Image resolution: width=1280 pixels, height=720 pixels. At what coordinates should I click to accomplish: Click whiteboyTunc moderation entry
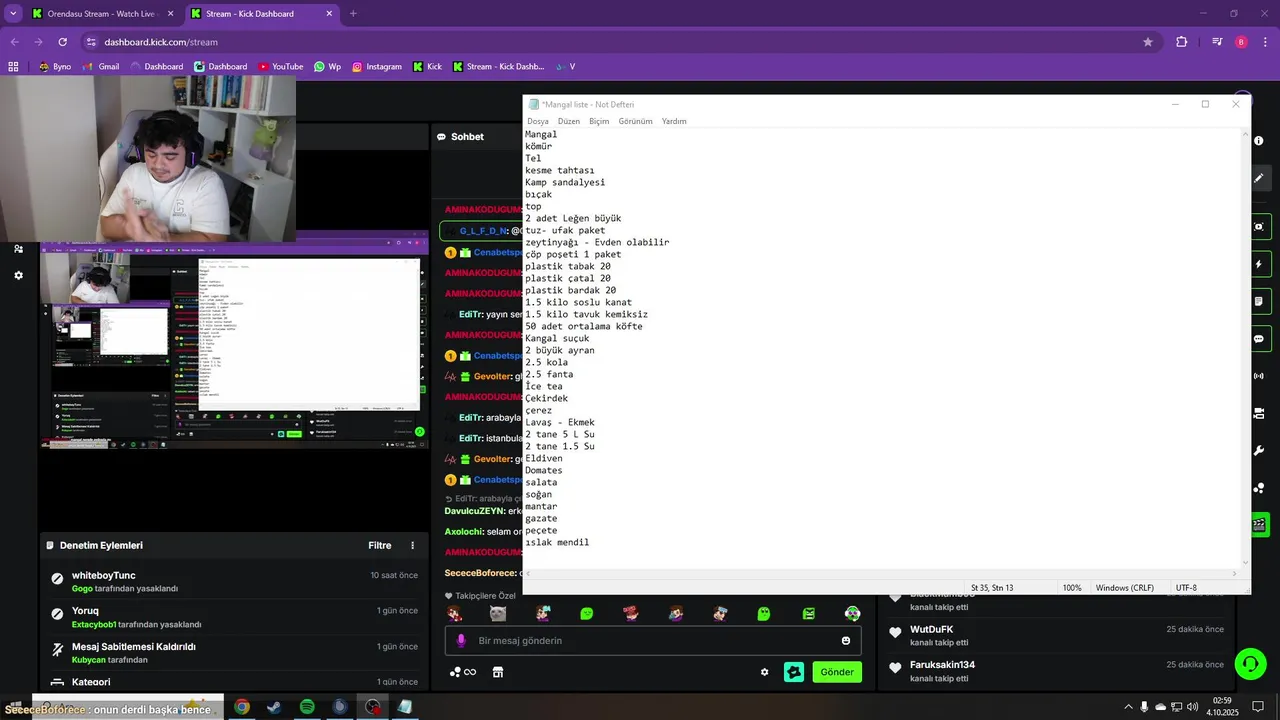[235, 581]
